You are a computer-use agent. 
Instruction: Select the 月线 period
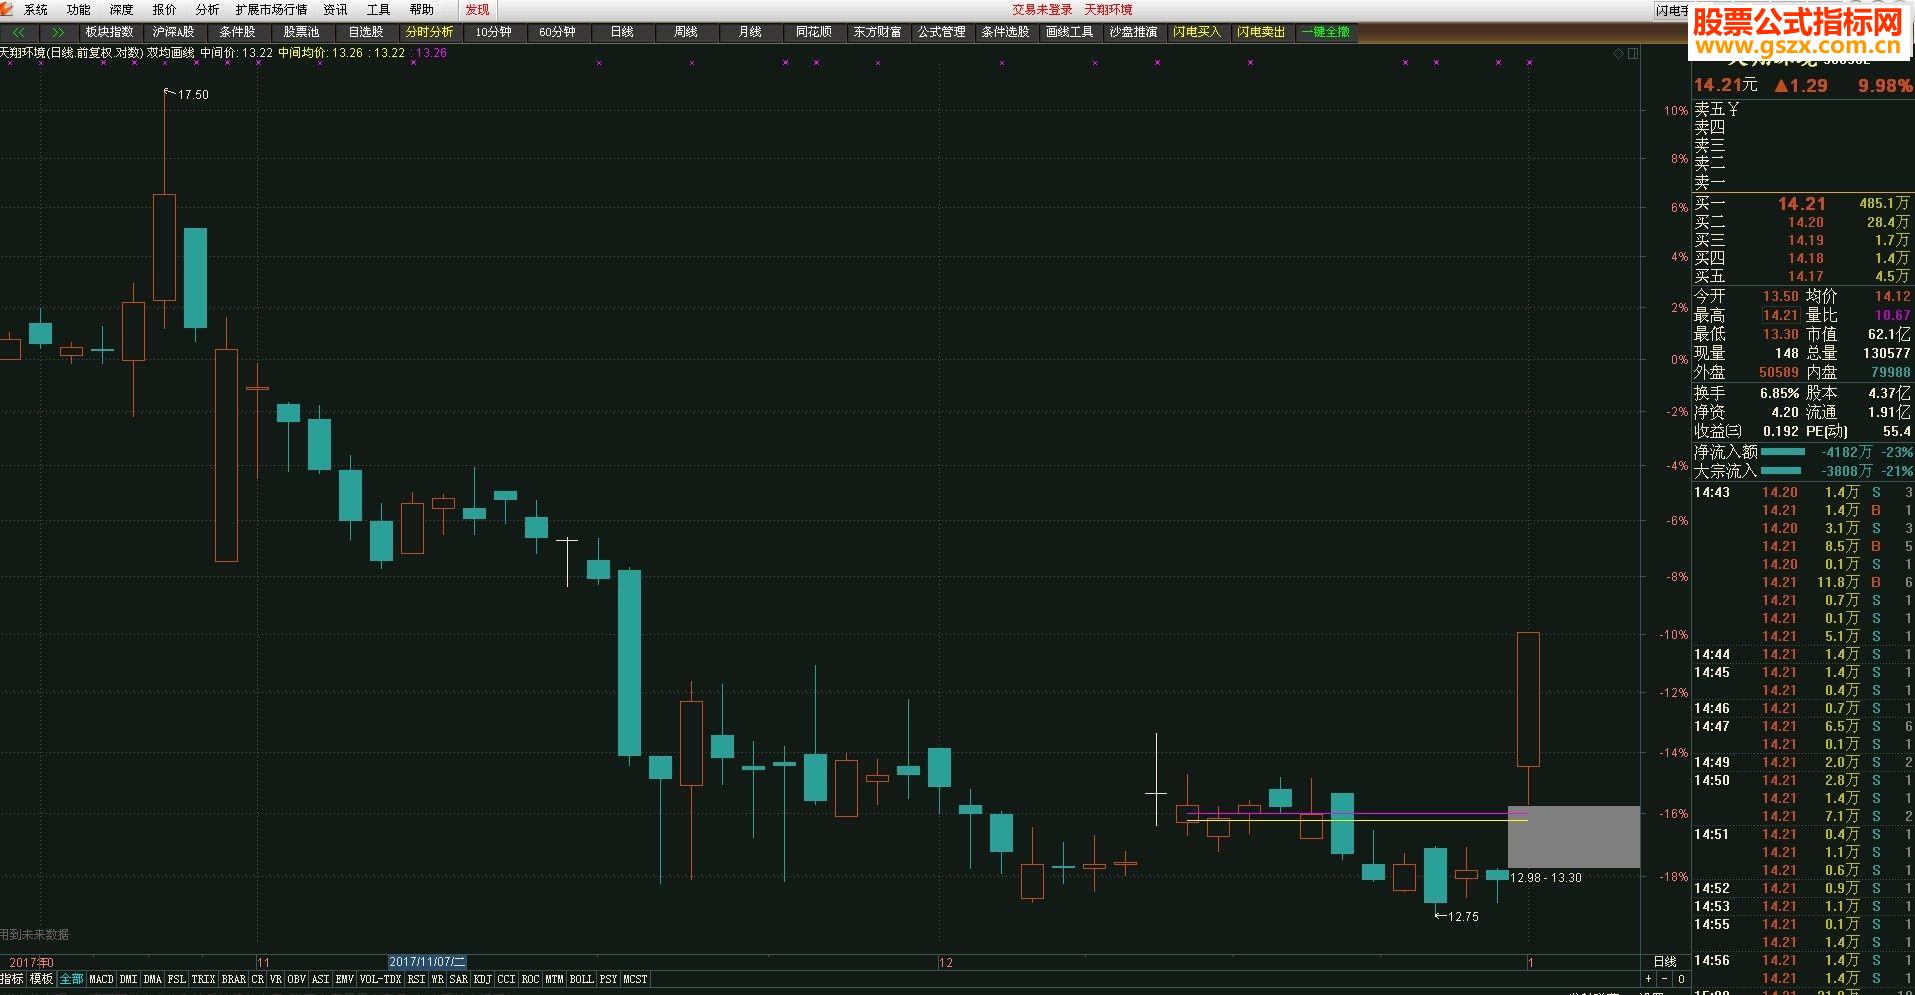point(750,32)
